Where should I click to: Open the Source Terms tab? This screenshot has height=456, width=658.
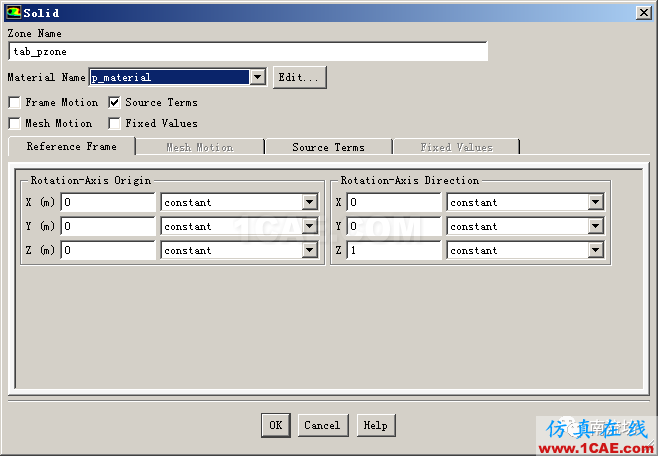pyautogui.click(x=329, y=147)
